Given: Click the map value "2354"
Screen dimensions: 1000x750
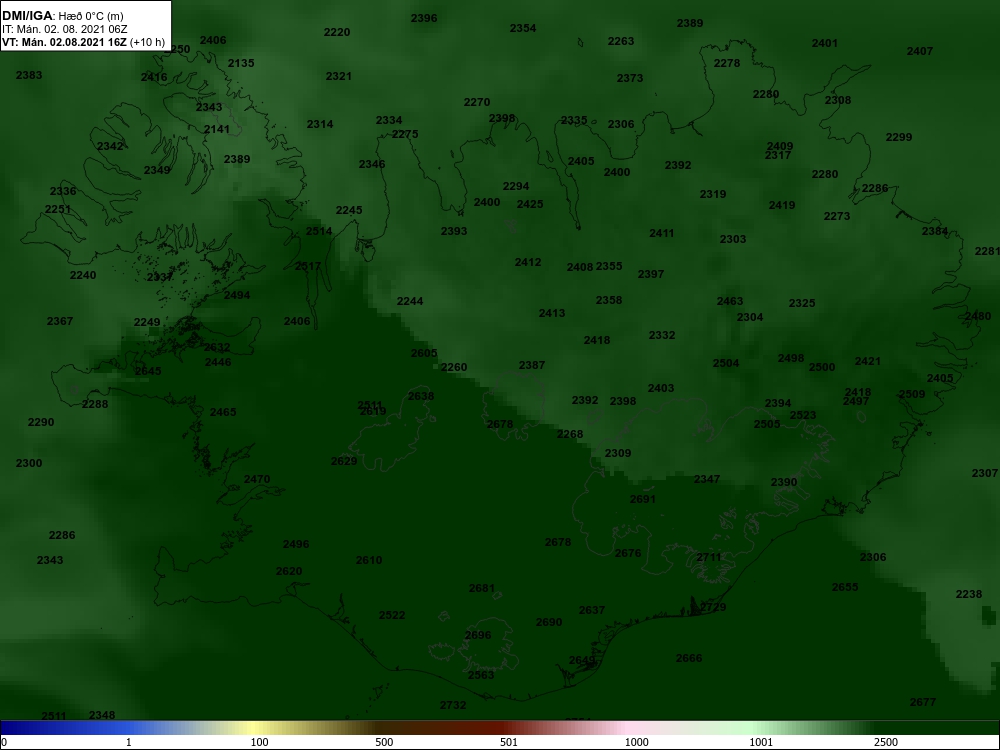Looking at the screenshot, I should 523,28.
